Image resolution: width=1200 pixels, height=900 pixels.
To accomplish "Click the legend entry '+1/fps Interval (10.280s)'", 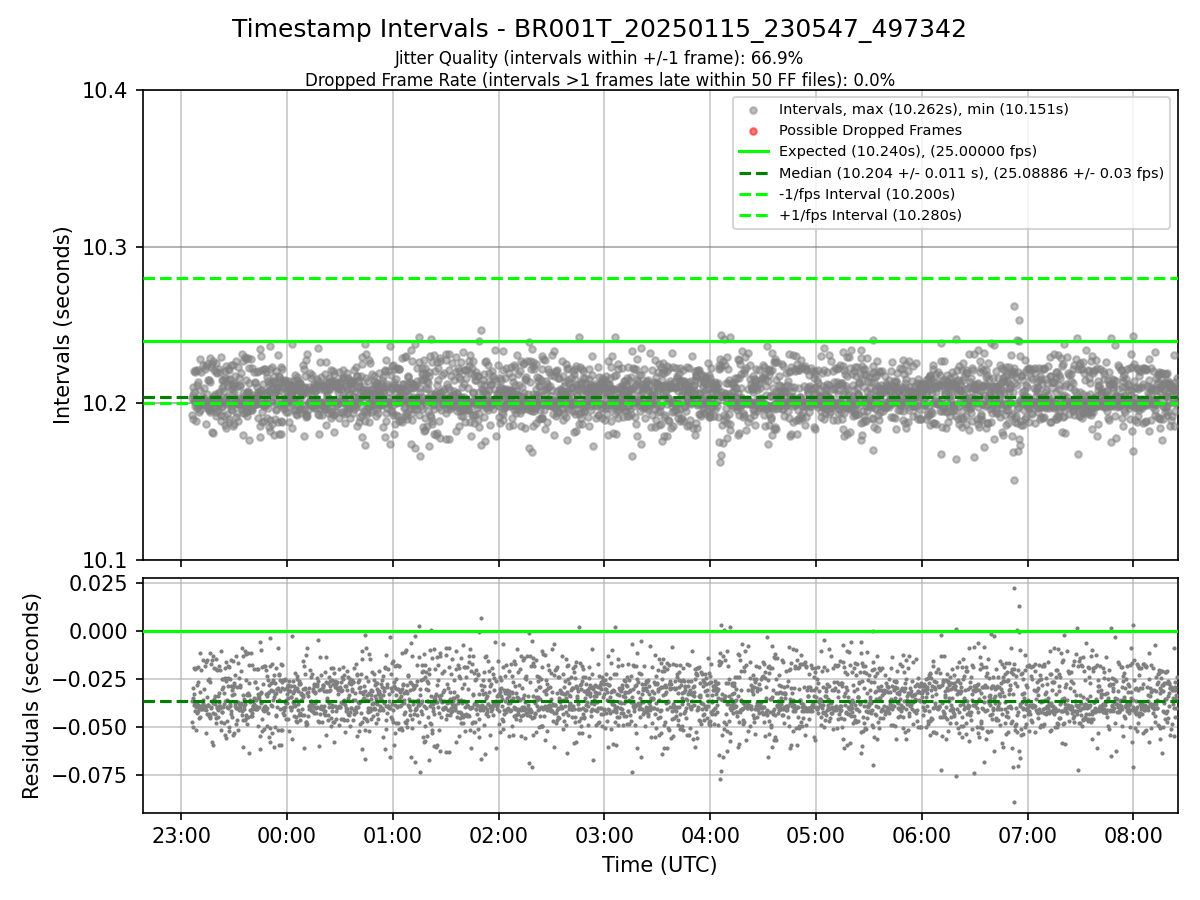I will tap(869, 215).
